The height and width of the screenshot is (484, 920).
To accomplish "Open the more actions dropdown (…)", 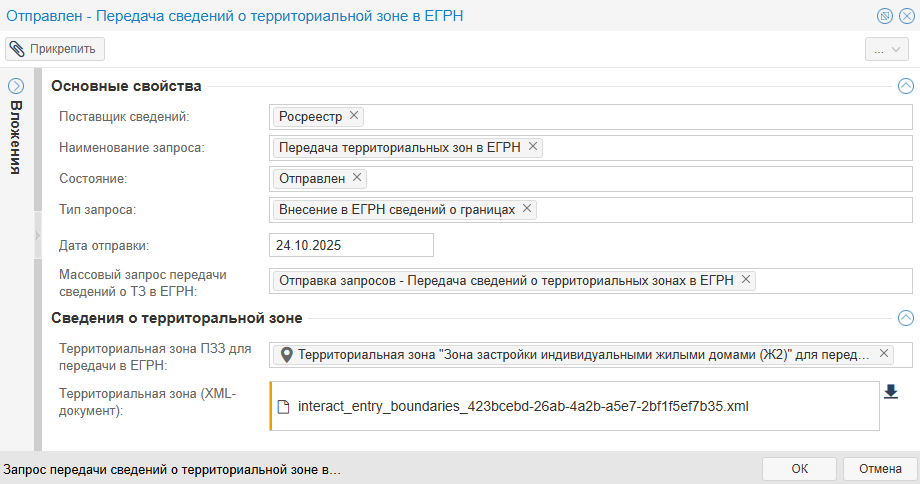I will pos(887,49).
